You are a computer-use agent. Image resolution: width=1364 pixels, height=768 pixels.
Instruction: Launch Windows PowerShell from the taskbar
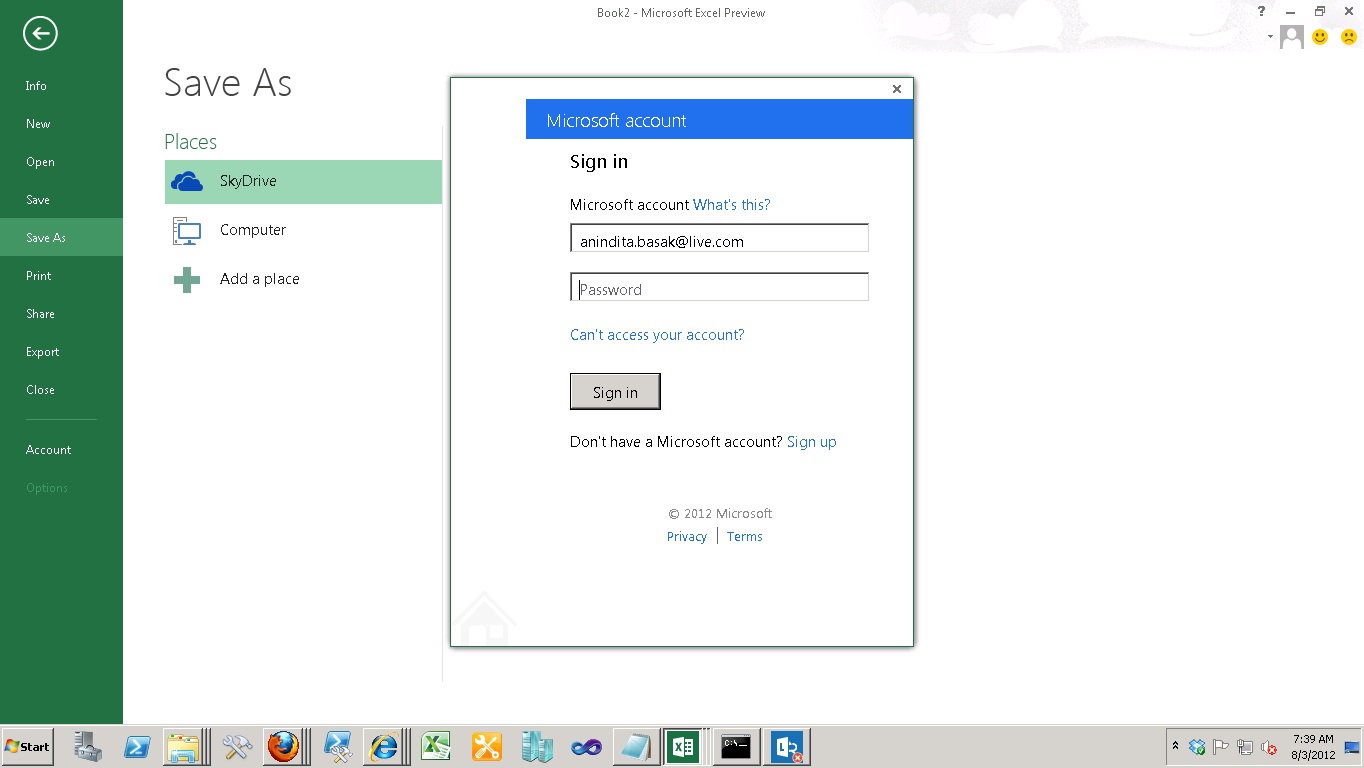point(137,746)
